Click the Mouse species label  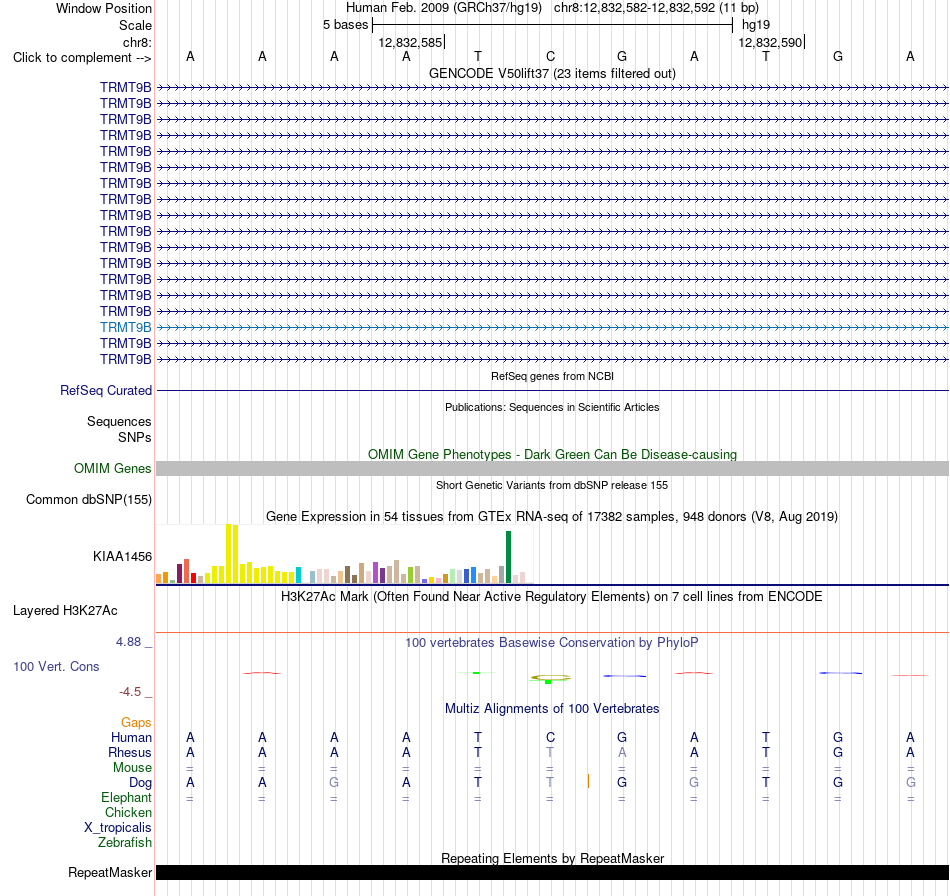132,768
